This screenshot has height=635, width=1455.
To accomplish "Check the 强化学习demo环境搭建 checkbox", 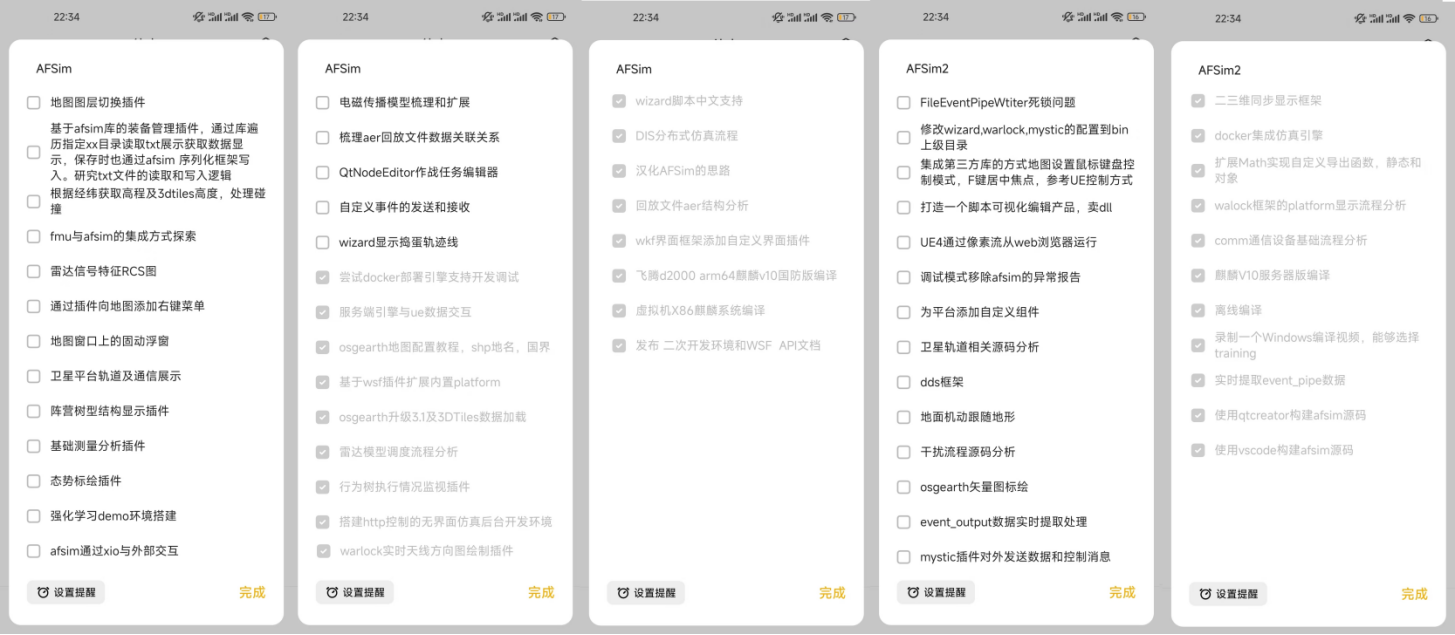I will (33, 516).
